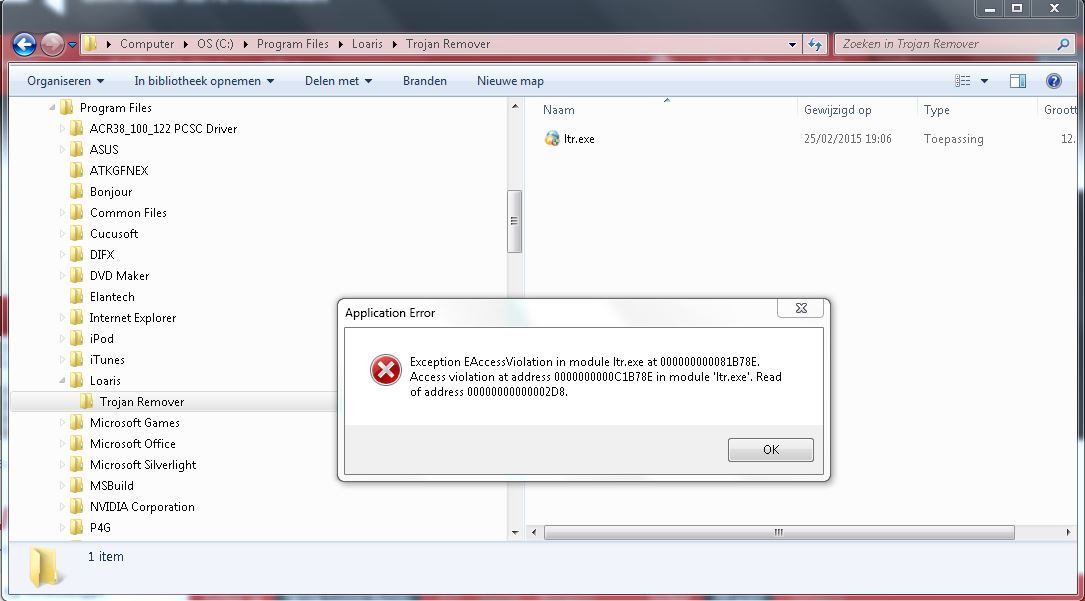
Task: Collapse the Loaris tree node
Action: pos(62,380)
